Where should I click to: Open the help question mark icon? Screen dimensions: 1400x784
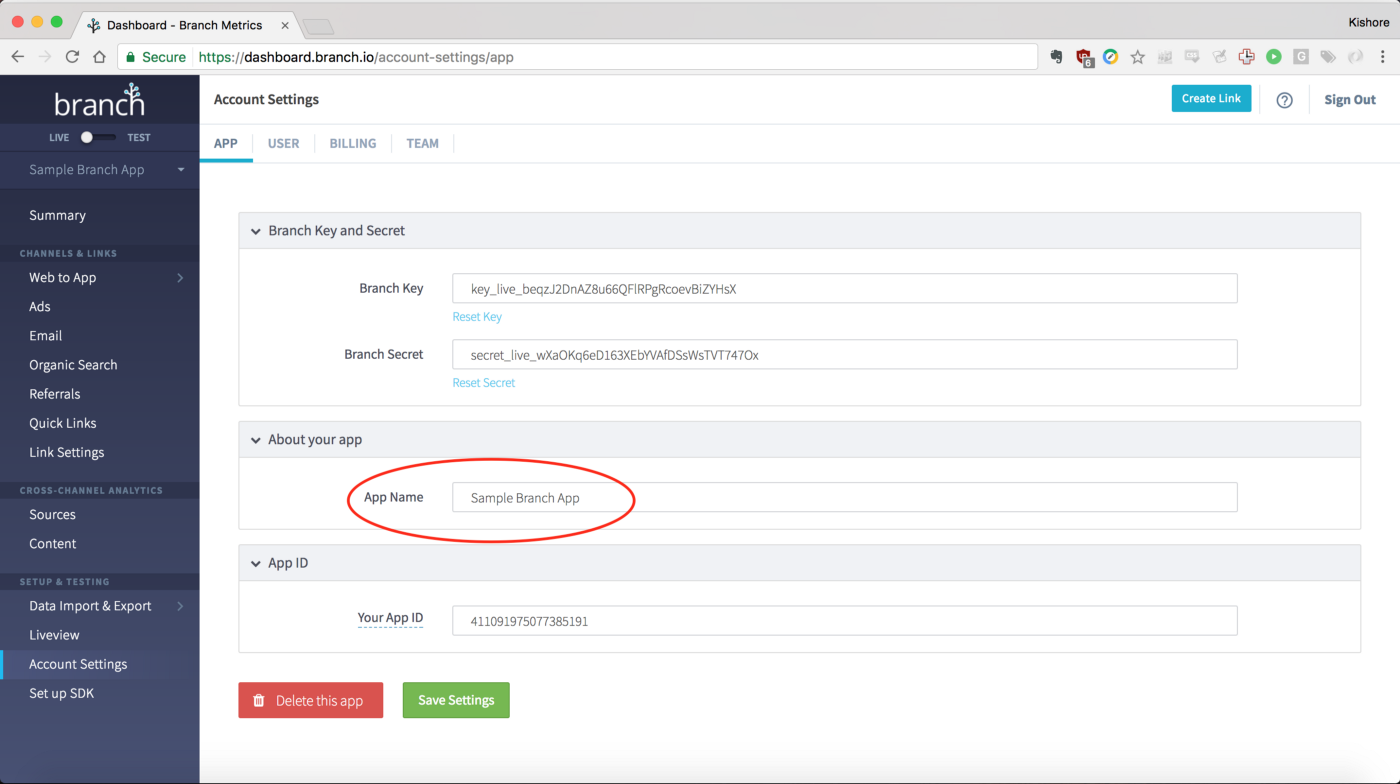(x=1285, y=100)
